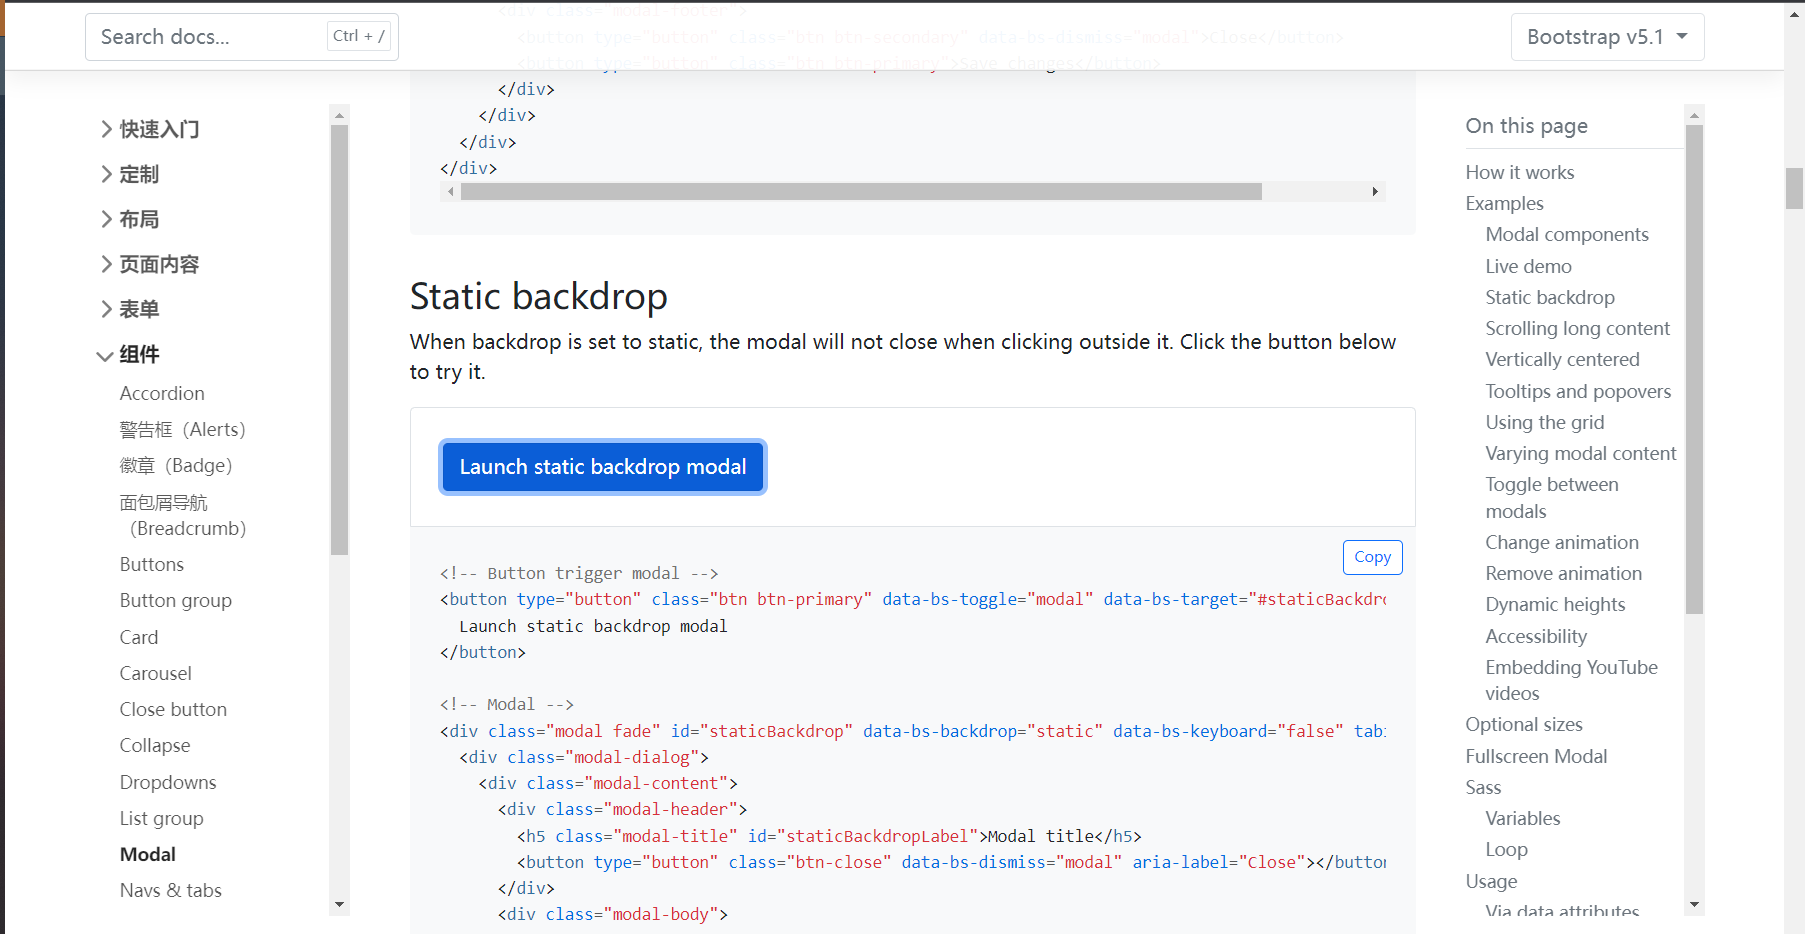
Task: Open 徽章 (Badge) docs page
Action: click(176, 465)
